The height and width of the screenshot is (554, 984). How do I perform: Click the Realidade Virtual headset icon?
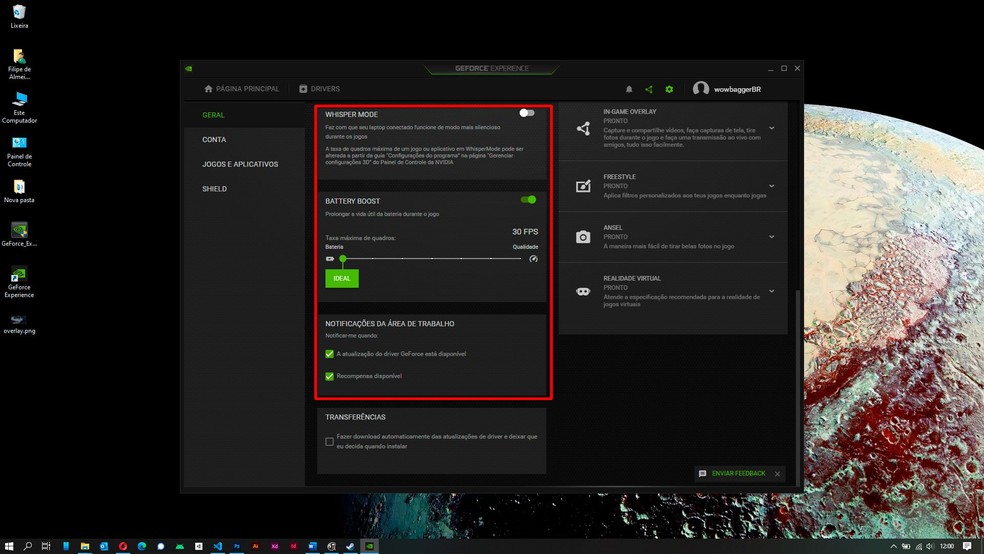pos(583,291)
